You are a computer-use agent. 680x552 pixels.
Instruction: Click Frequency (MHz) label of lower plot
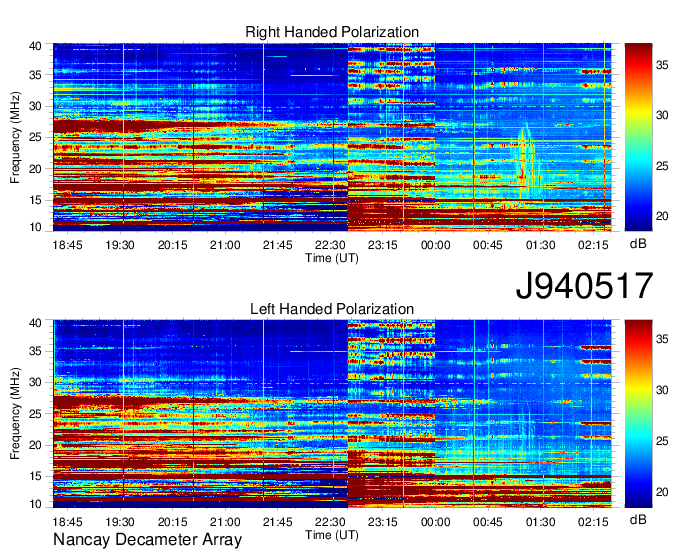(15, 414)
